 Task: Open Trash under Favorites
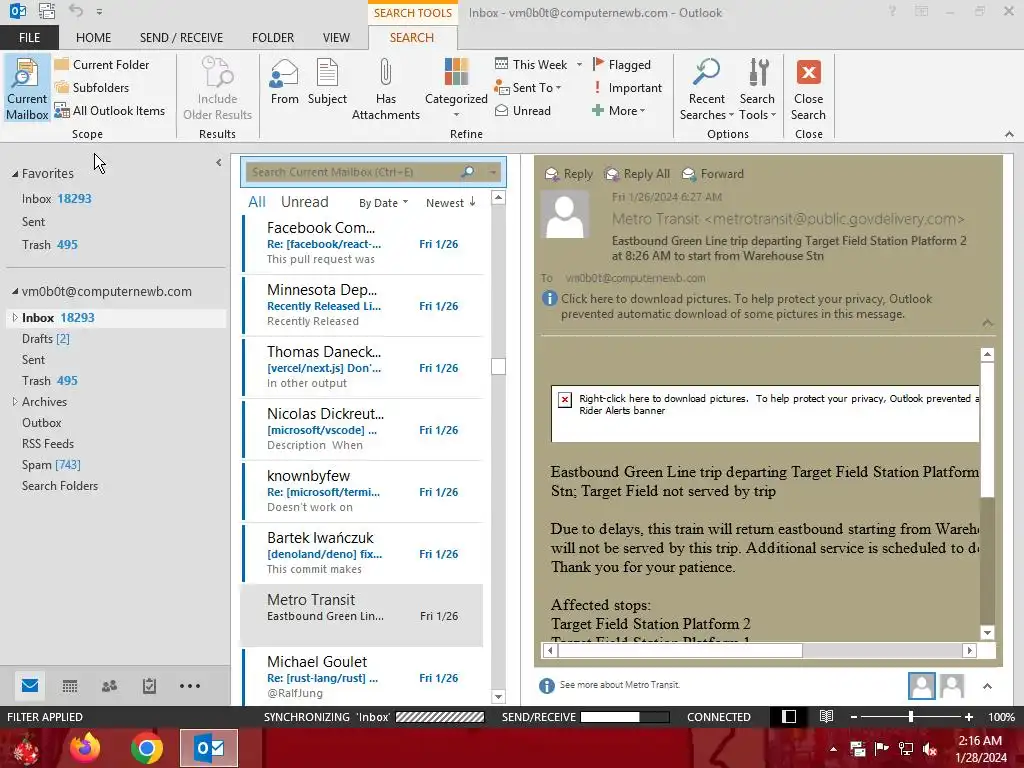pyautogui.click(x=50, y=245)
